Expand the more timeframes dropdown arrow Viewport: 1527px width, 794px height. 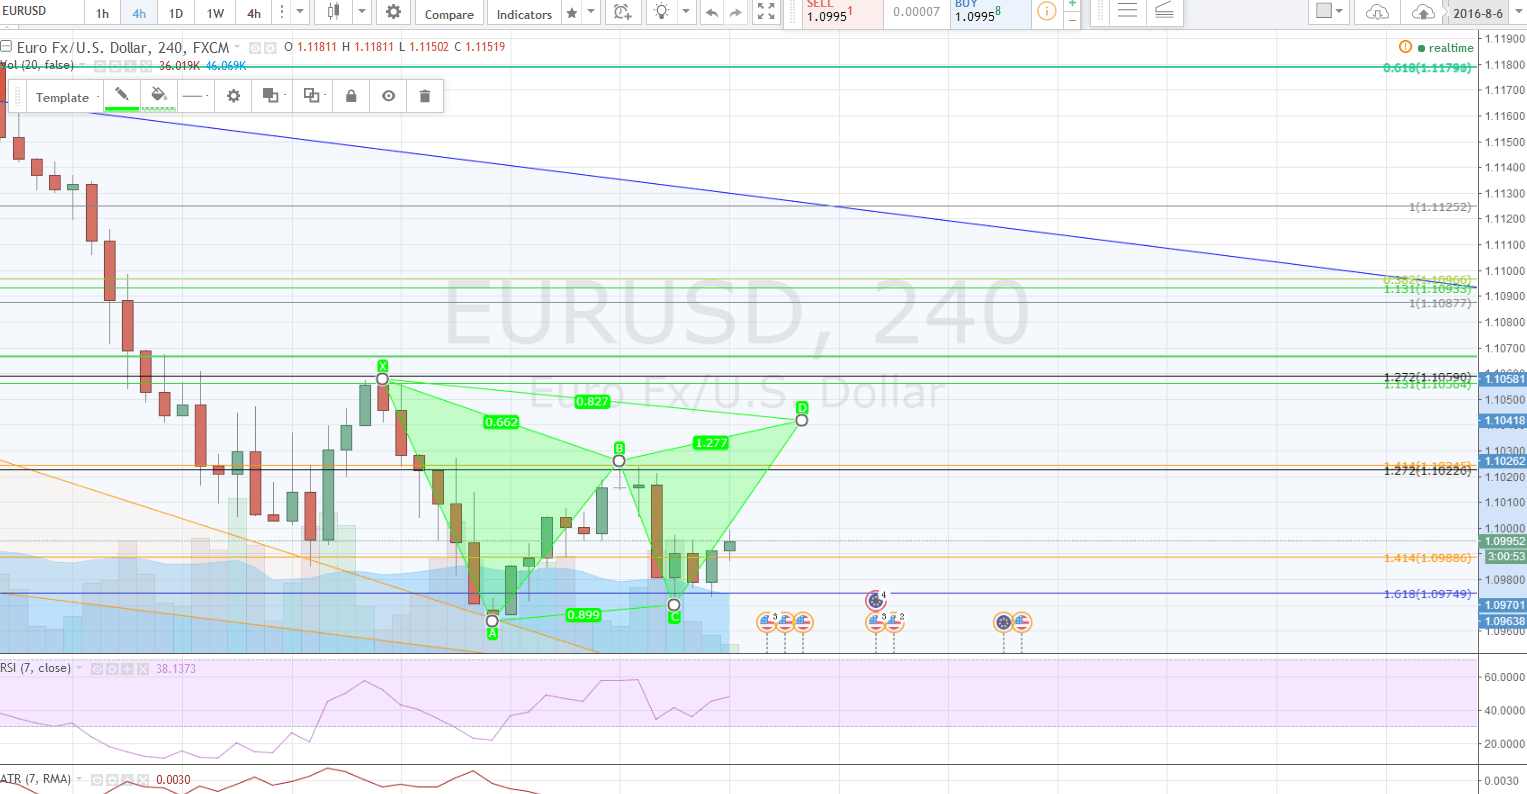point(300,12)
